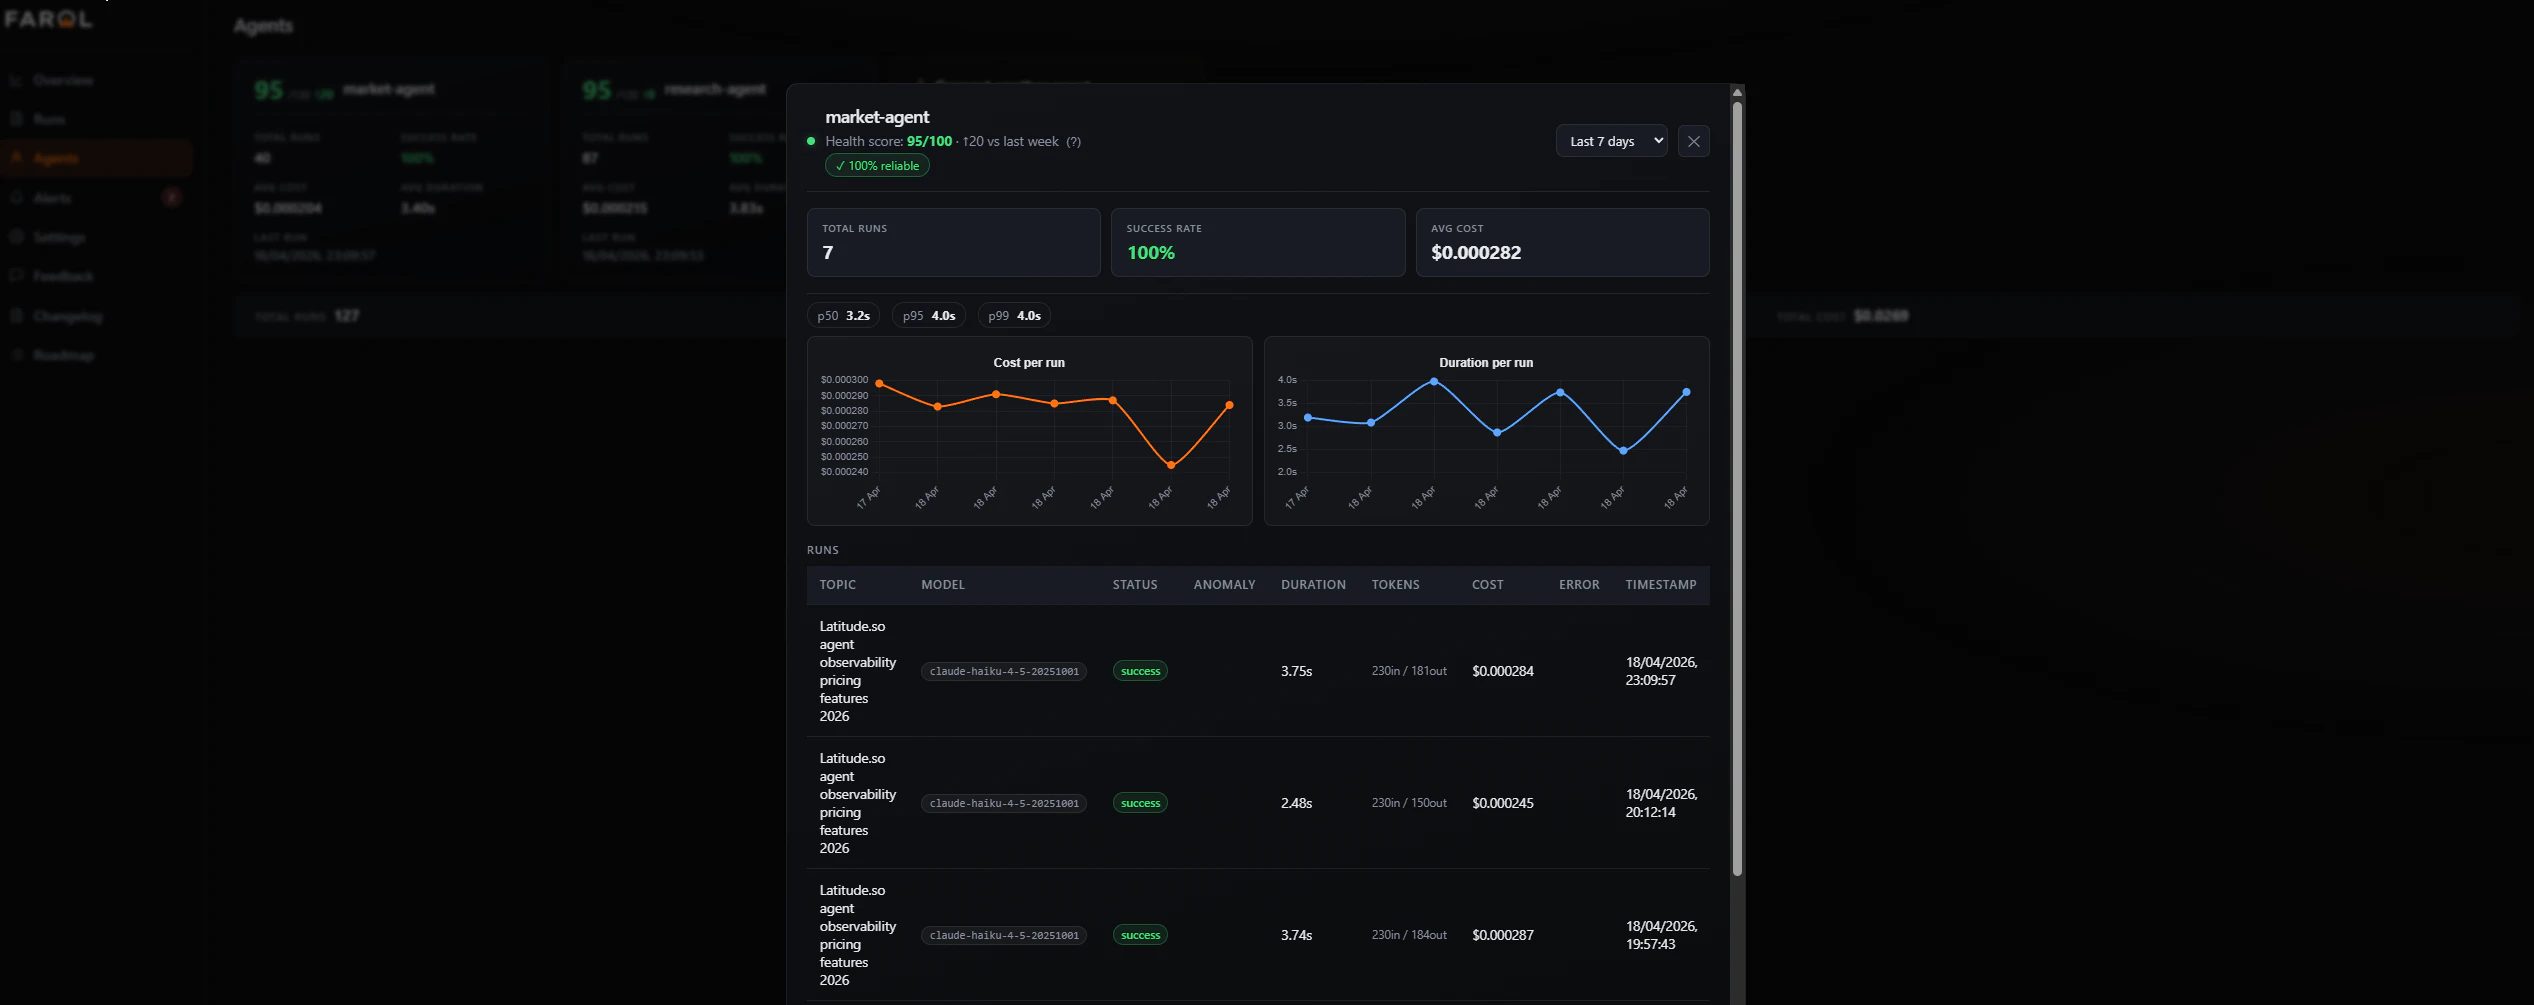Screen dimensions: 2534x1005
Task: Click the 18/04/2026, 20:12:14 timestamp
Action: click(x=1661, y=803)
